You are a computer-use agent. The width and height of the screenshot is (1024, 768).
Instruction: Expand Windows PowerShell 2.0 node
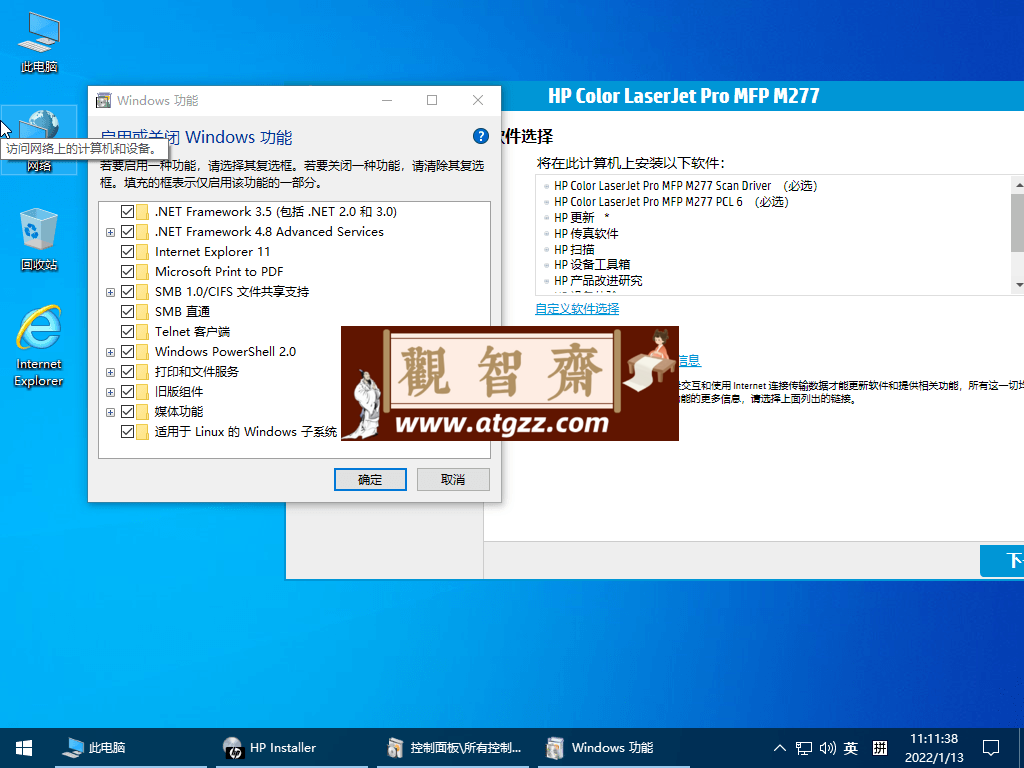[110, 352]
